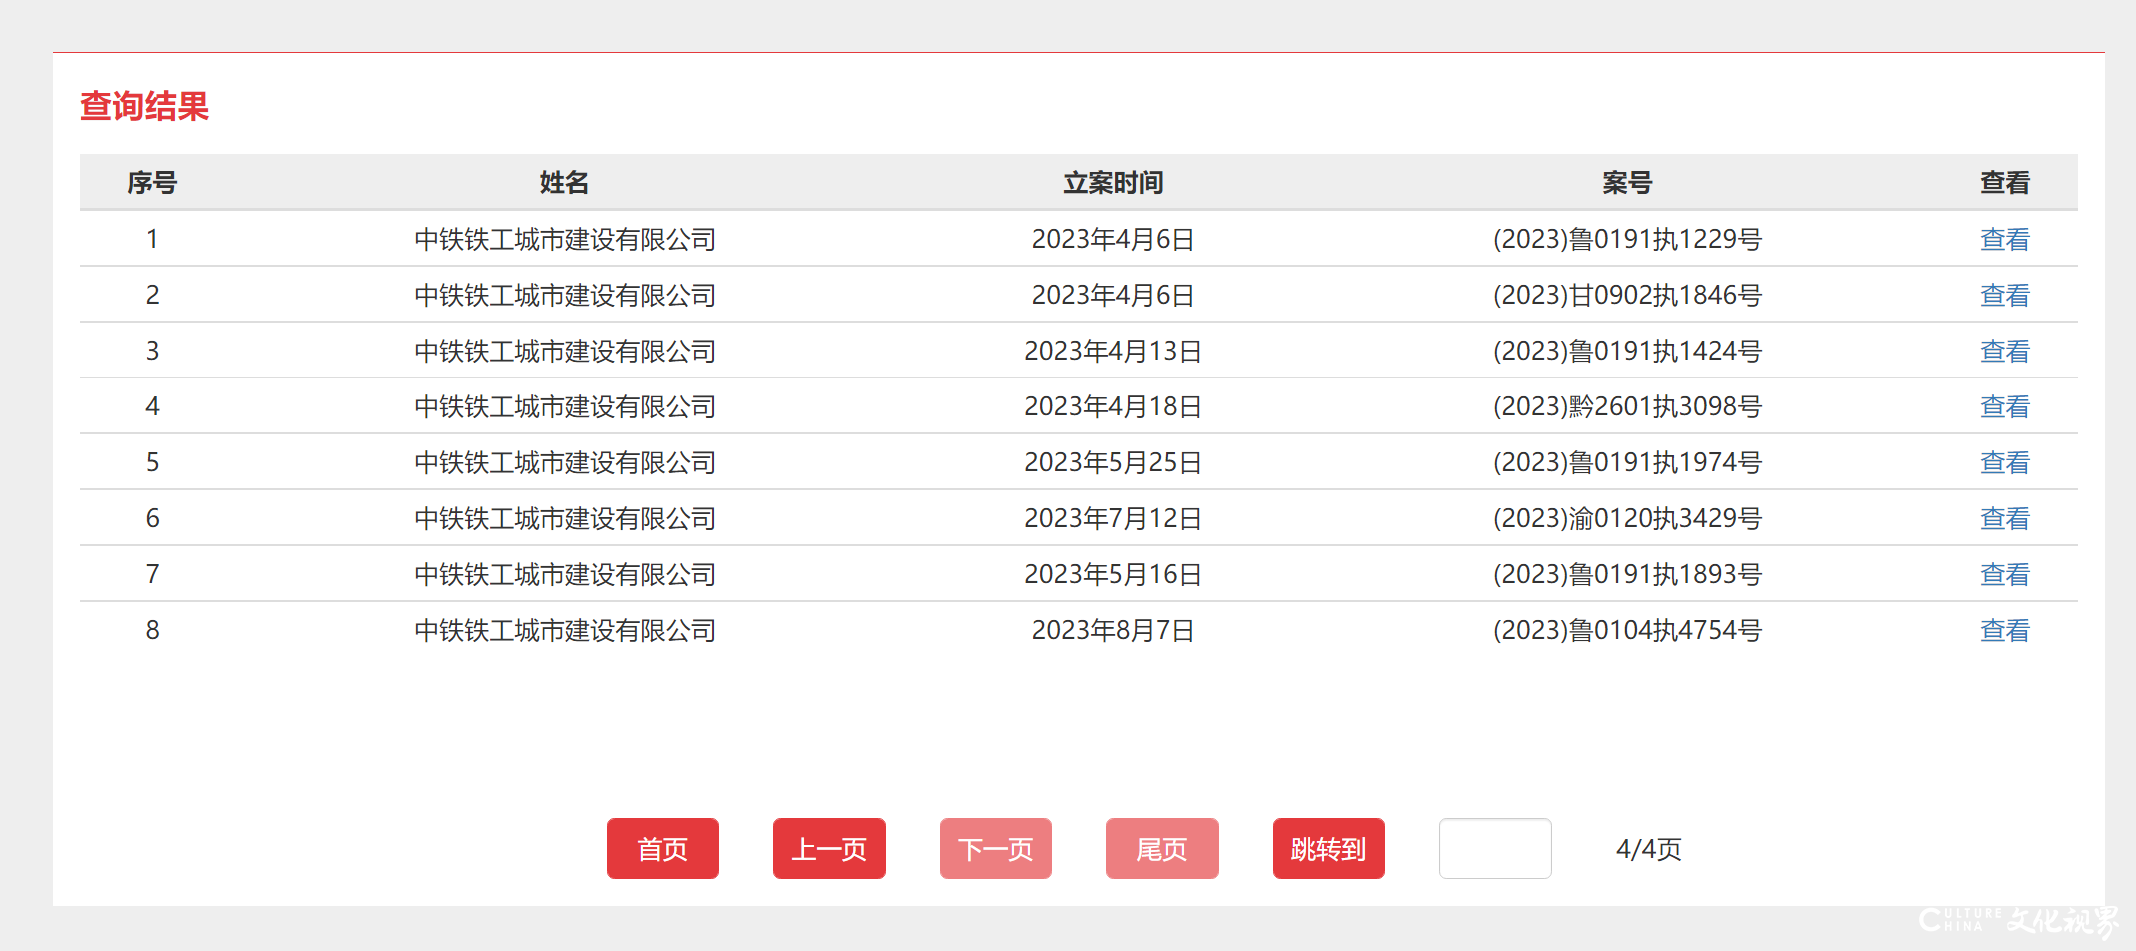The width and height of the screenshot is (2136, 951).
Task: Select the 姓名 column header
Action: click(x=564, y=182)
